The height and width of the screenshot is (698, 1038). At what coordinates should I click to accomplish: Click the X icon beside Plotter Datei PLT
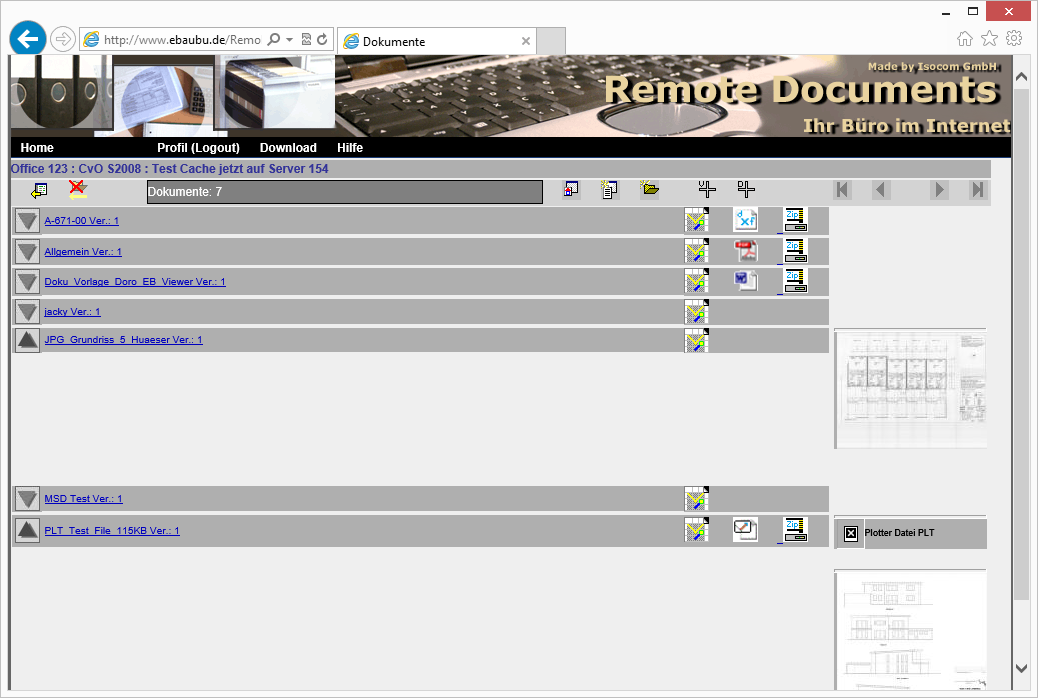[851, 533]
